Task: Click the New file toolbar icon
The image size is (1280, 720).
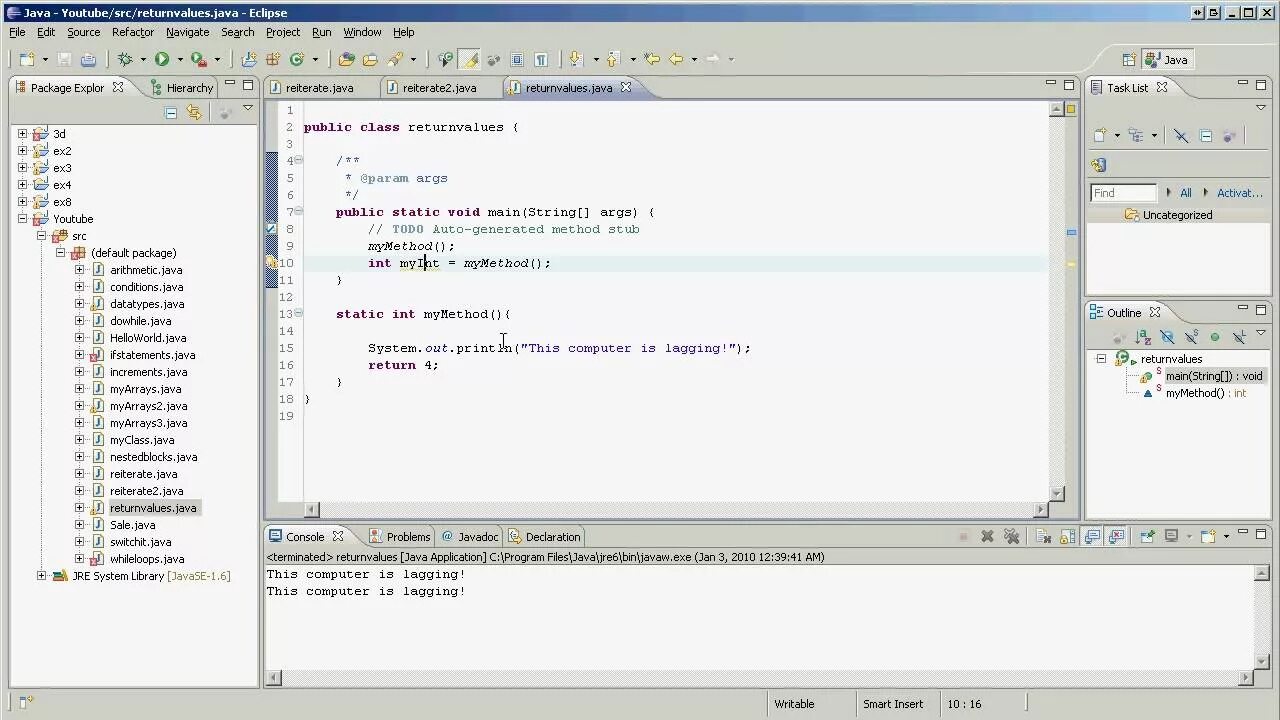Action: pos(27,60)
